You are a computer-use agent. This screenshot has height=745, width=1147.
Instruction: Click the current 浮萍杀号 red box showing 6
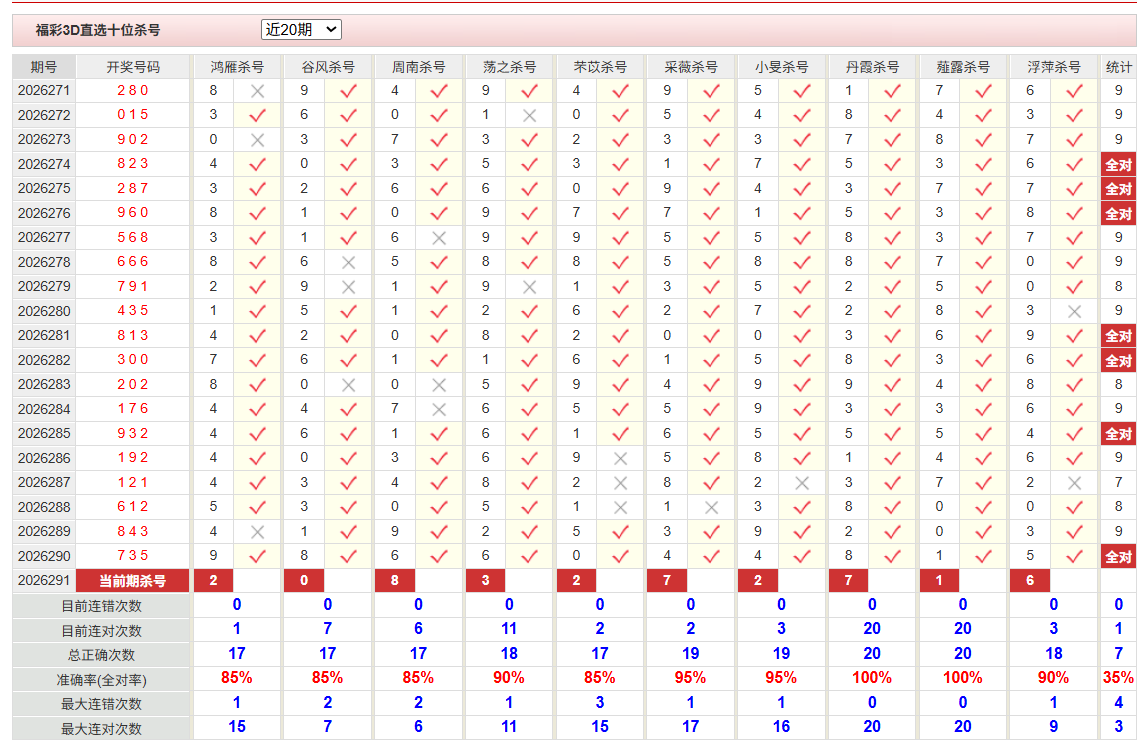[1029, 580]
